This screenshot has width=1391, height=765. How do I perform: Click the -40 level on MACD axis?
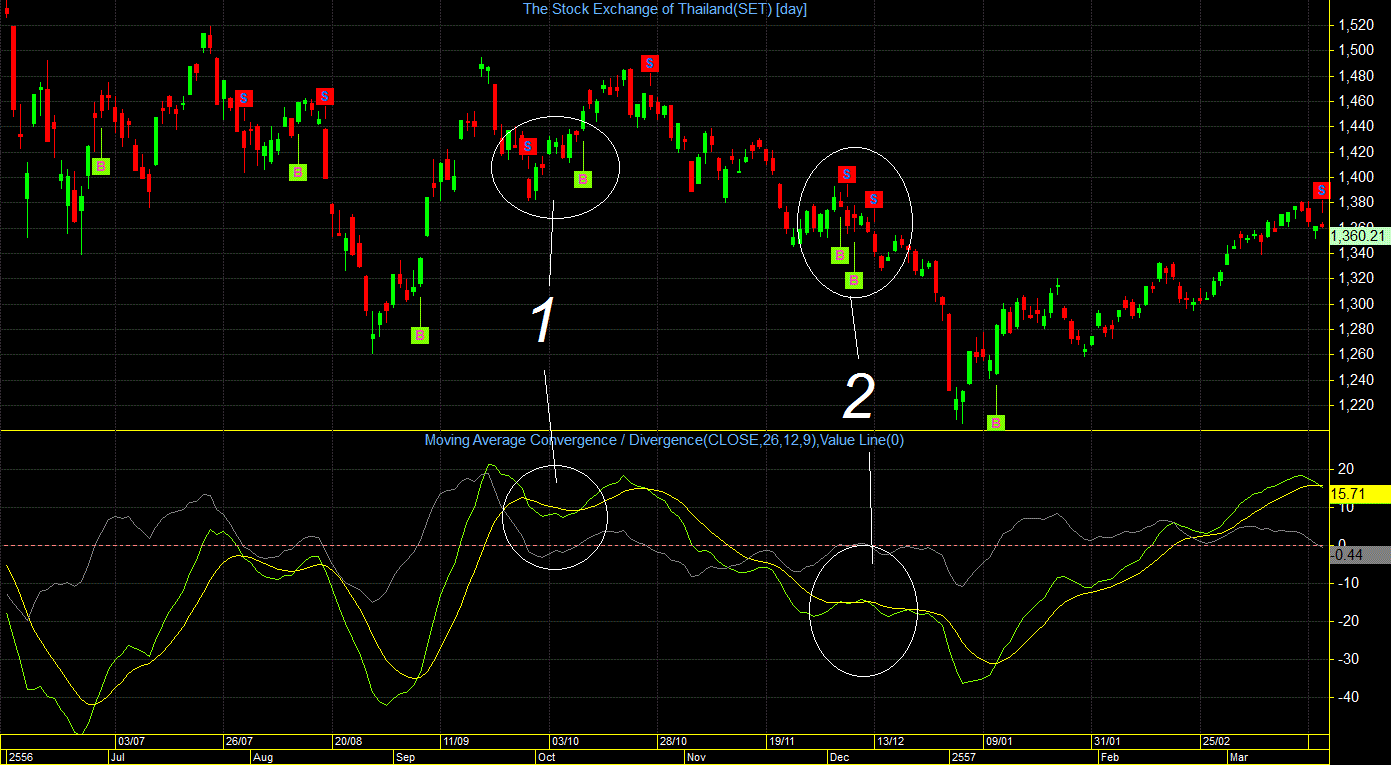pyautogui.click(x=1348, y=697)
